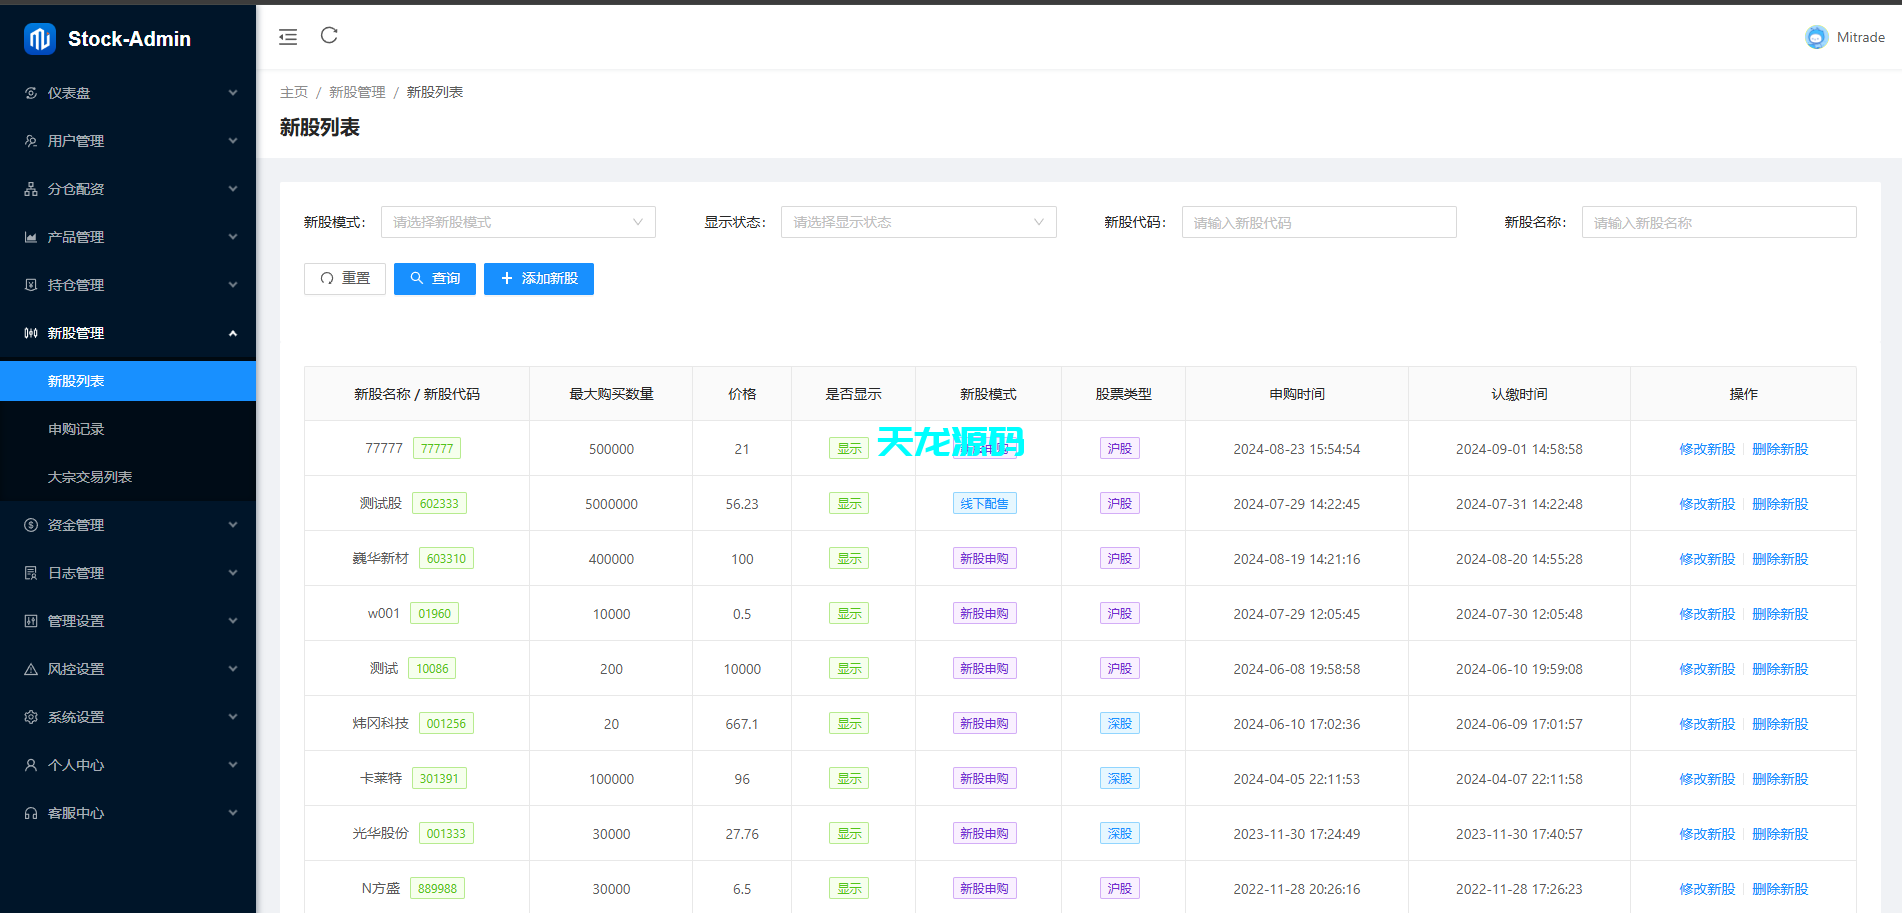Collapse the 新股管理 sidebar section
Image resolution: width=1902 pixels, height=913 pixels.
128,333
